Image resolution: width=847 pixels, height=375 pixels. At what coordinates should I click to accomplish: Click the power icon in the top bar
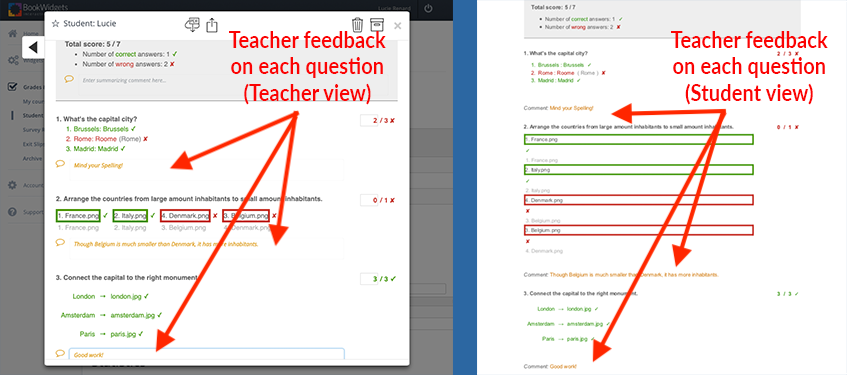pyautogui.click(x=428, y=9)
